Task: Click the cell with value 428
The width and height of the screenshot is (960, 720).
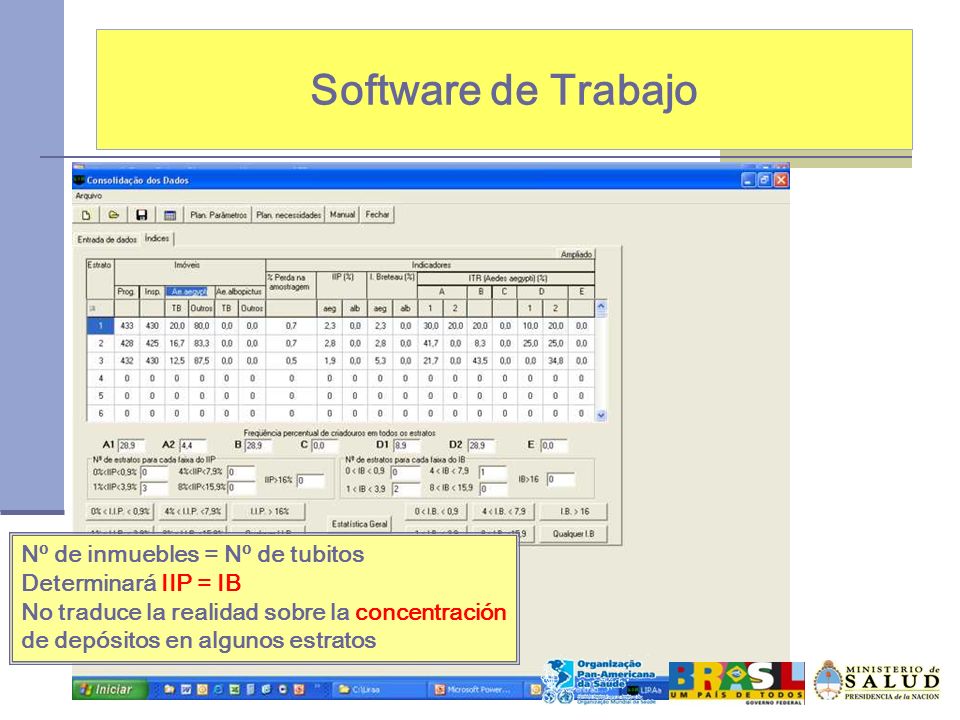Action: [x=127, y=343]
